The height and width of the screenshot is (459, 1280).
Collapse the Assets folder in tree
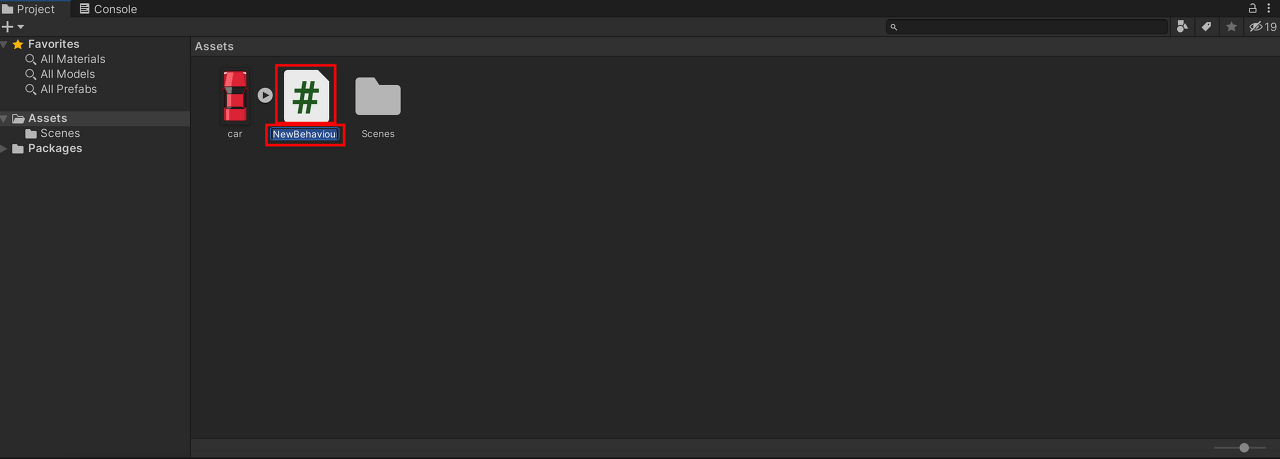click(5, 118)
